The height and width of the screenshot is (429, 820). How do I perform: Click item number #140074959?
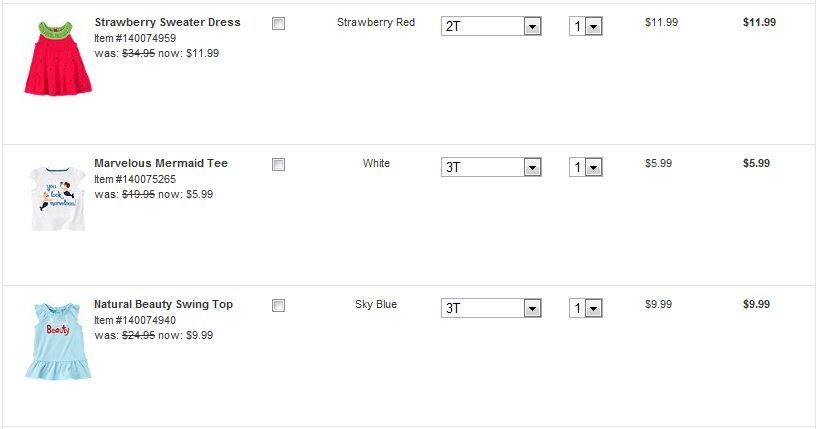click(x=135, y=38)
